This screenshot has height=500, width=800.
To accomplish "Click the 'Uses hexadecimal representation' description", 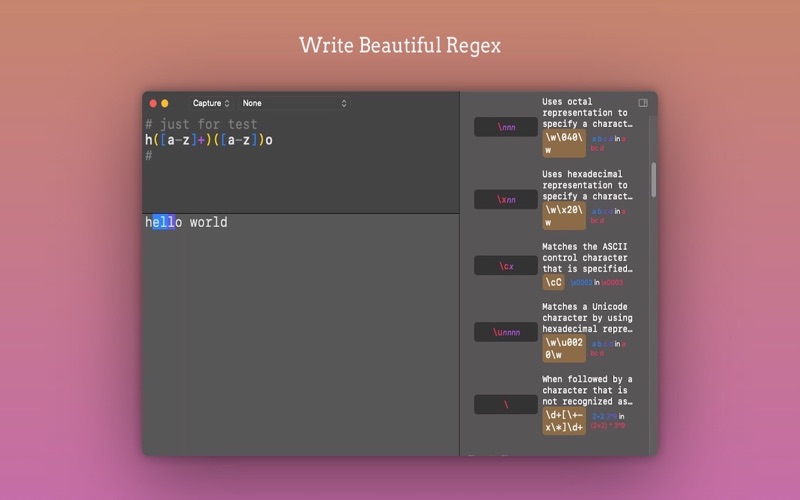I will (x=587, y=185).
